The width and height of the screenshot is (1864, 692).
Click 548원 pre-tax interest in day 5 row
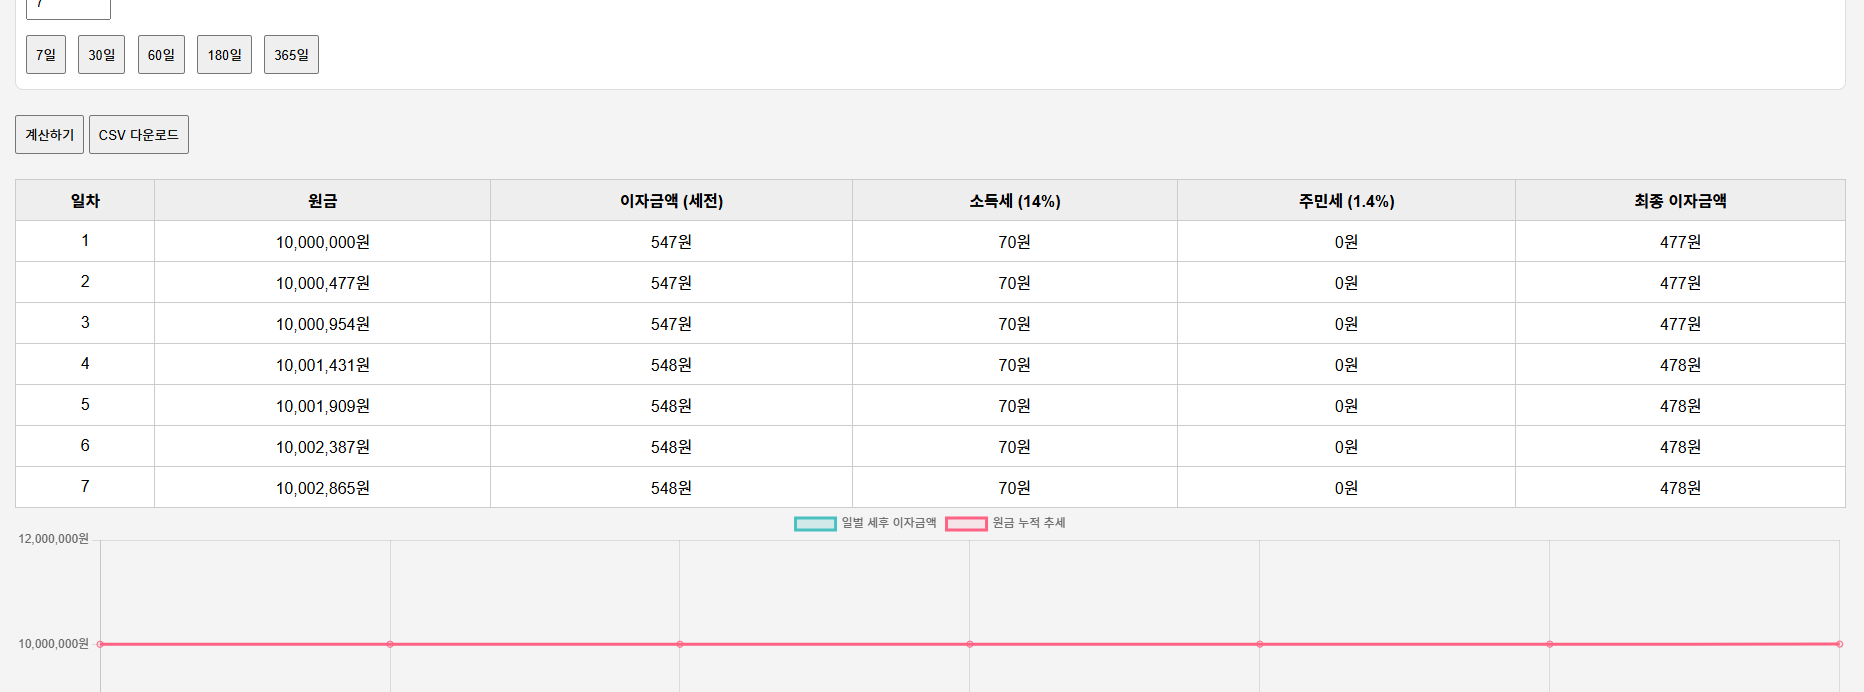click(x=671, y=406)
